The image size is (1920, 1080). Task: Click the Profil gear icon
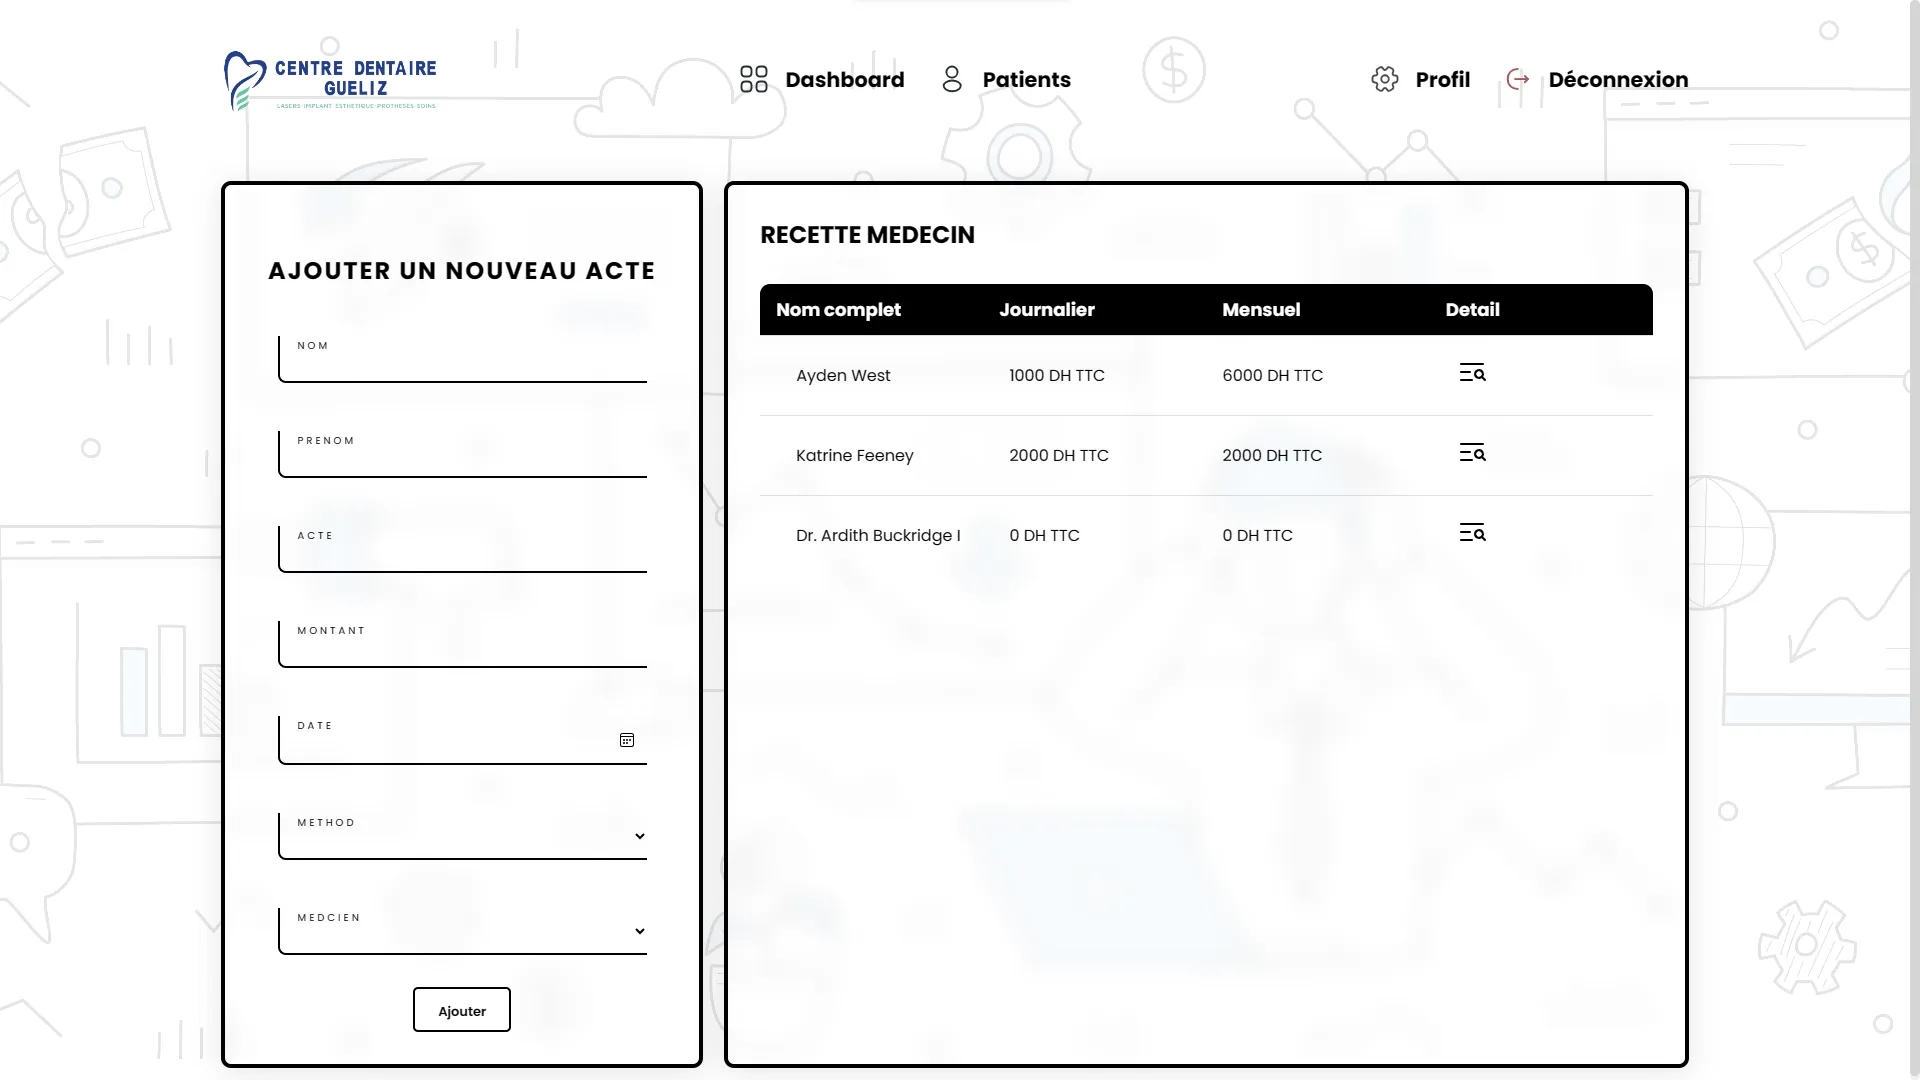(x=1384, y=79)
